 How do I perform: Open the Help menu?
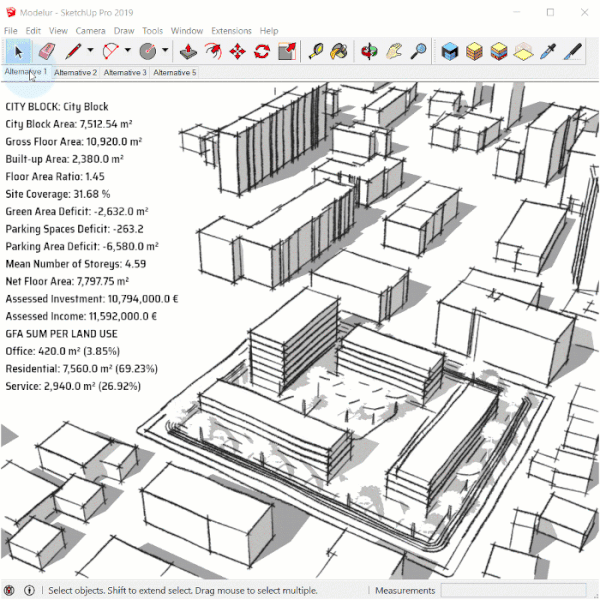tap(269, 31)
